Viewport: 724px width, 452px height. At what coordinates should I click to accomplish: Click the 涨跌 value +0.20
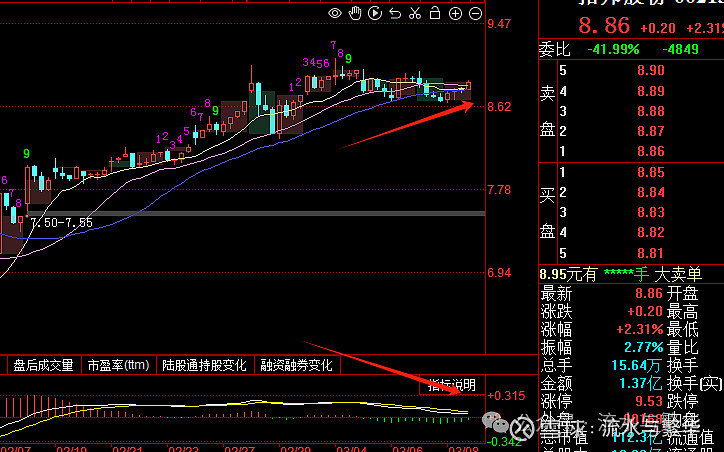tap(645, 311)
